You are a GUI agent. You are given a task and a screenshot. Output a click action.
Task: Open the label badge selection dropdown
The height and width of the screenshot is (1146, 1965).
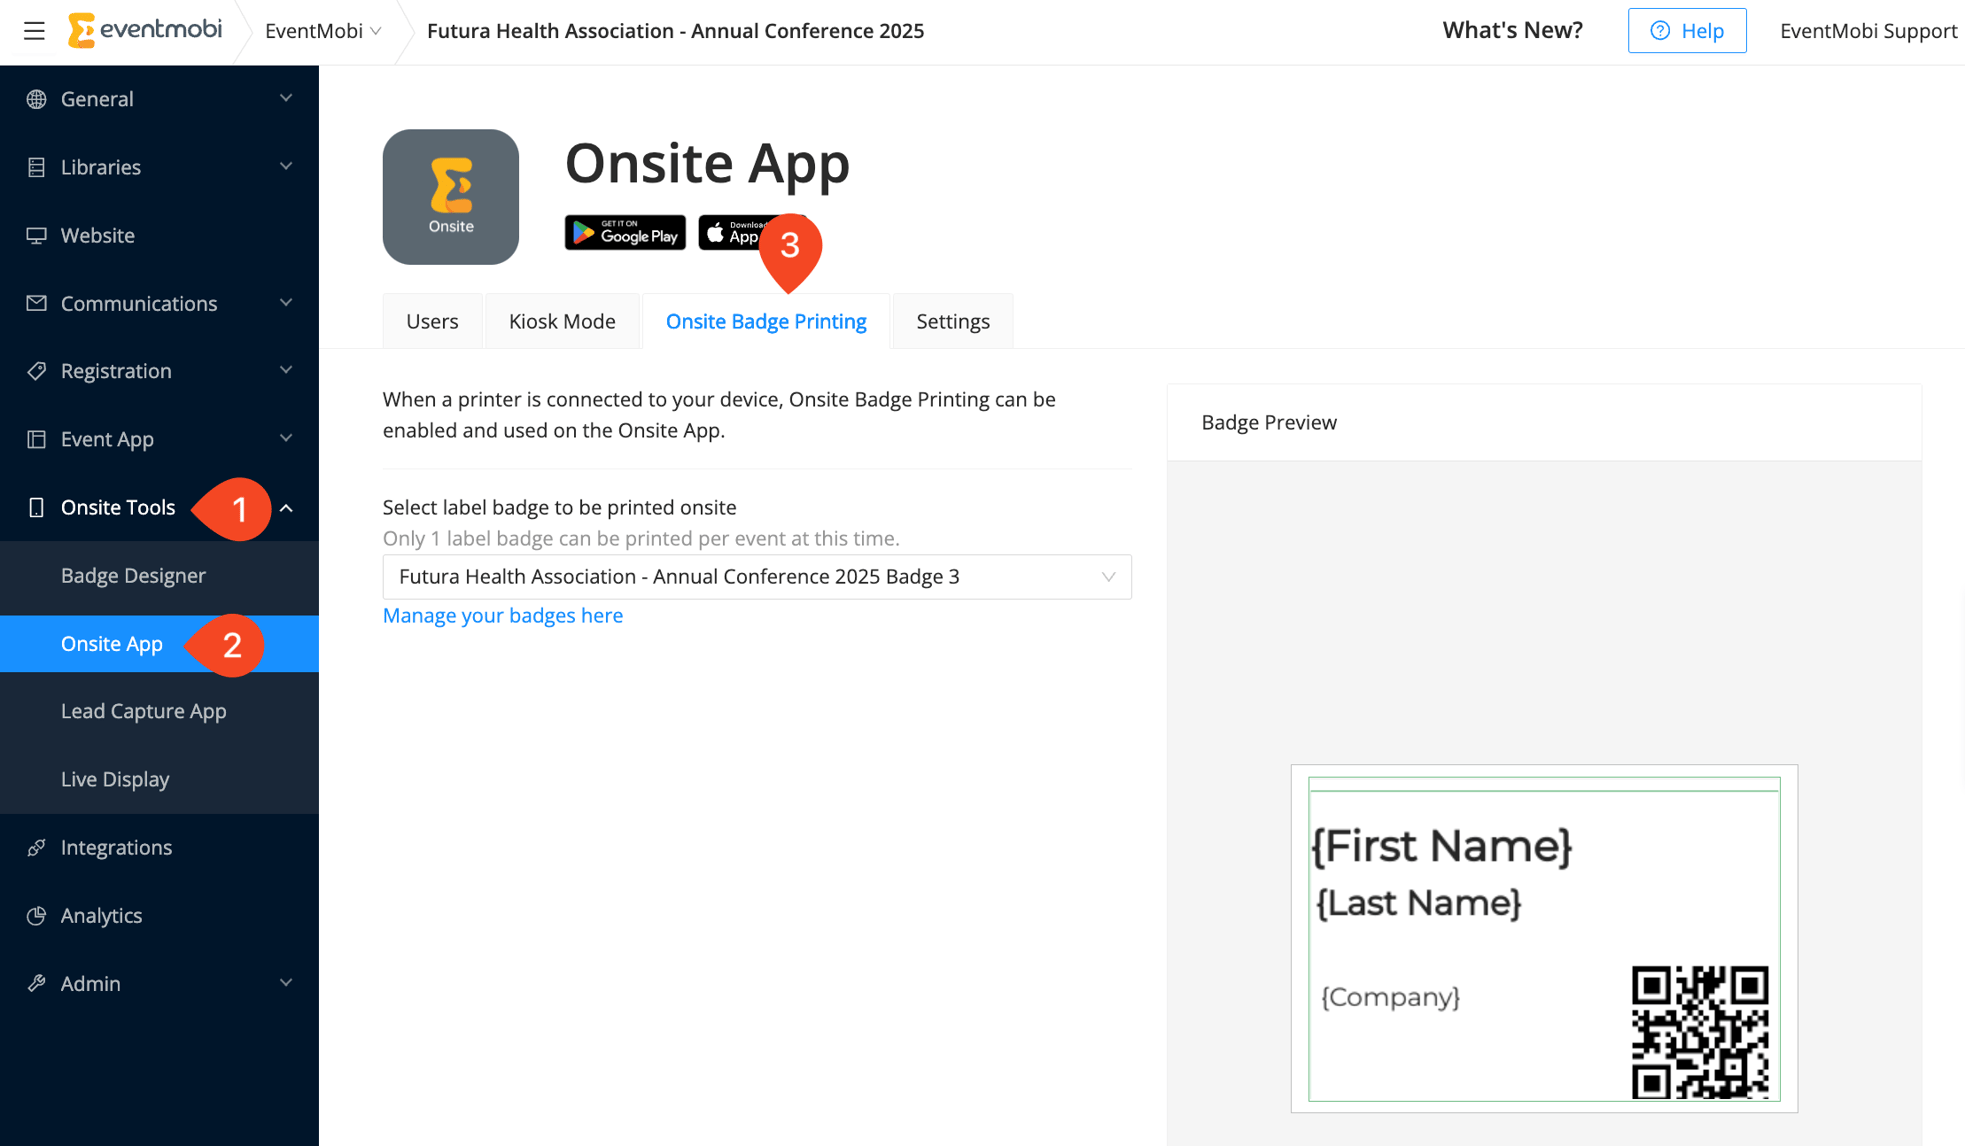[757, 577]
